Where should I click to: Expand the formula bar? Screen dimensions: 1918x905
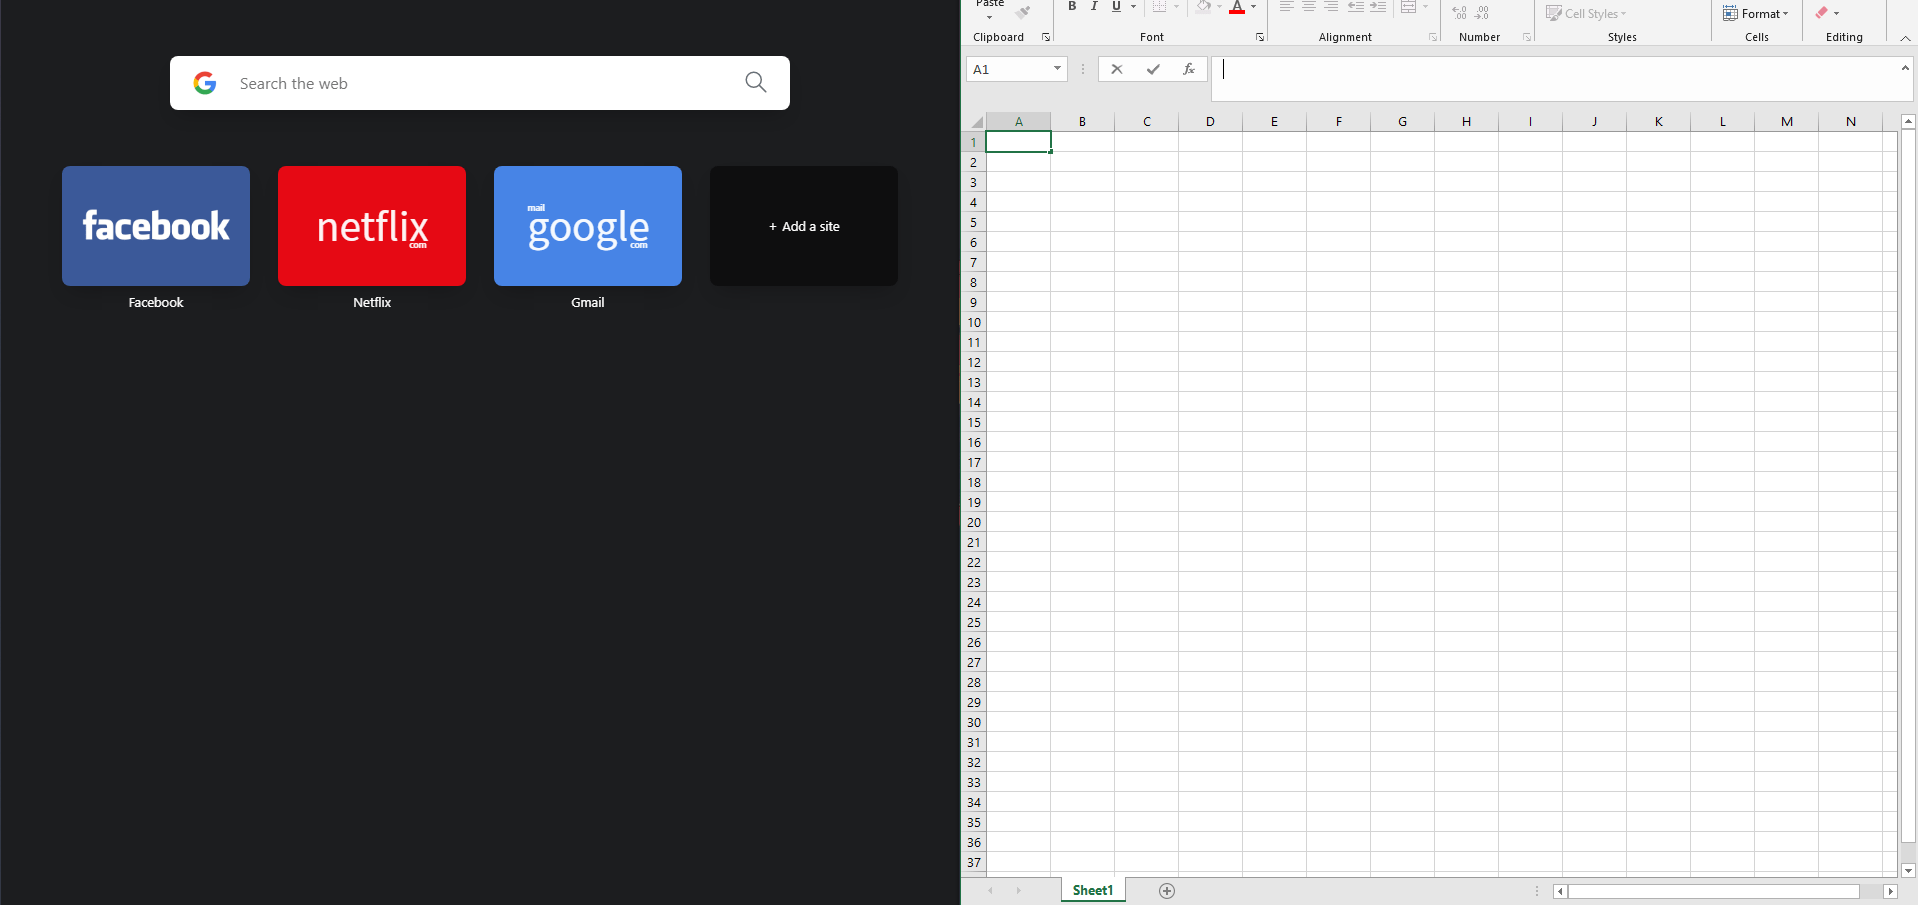pos(1905,68)
